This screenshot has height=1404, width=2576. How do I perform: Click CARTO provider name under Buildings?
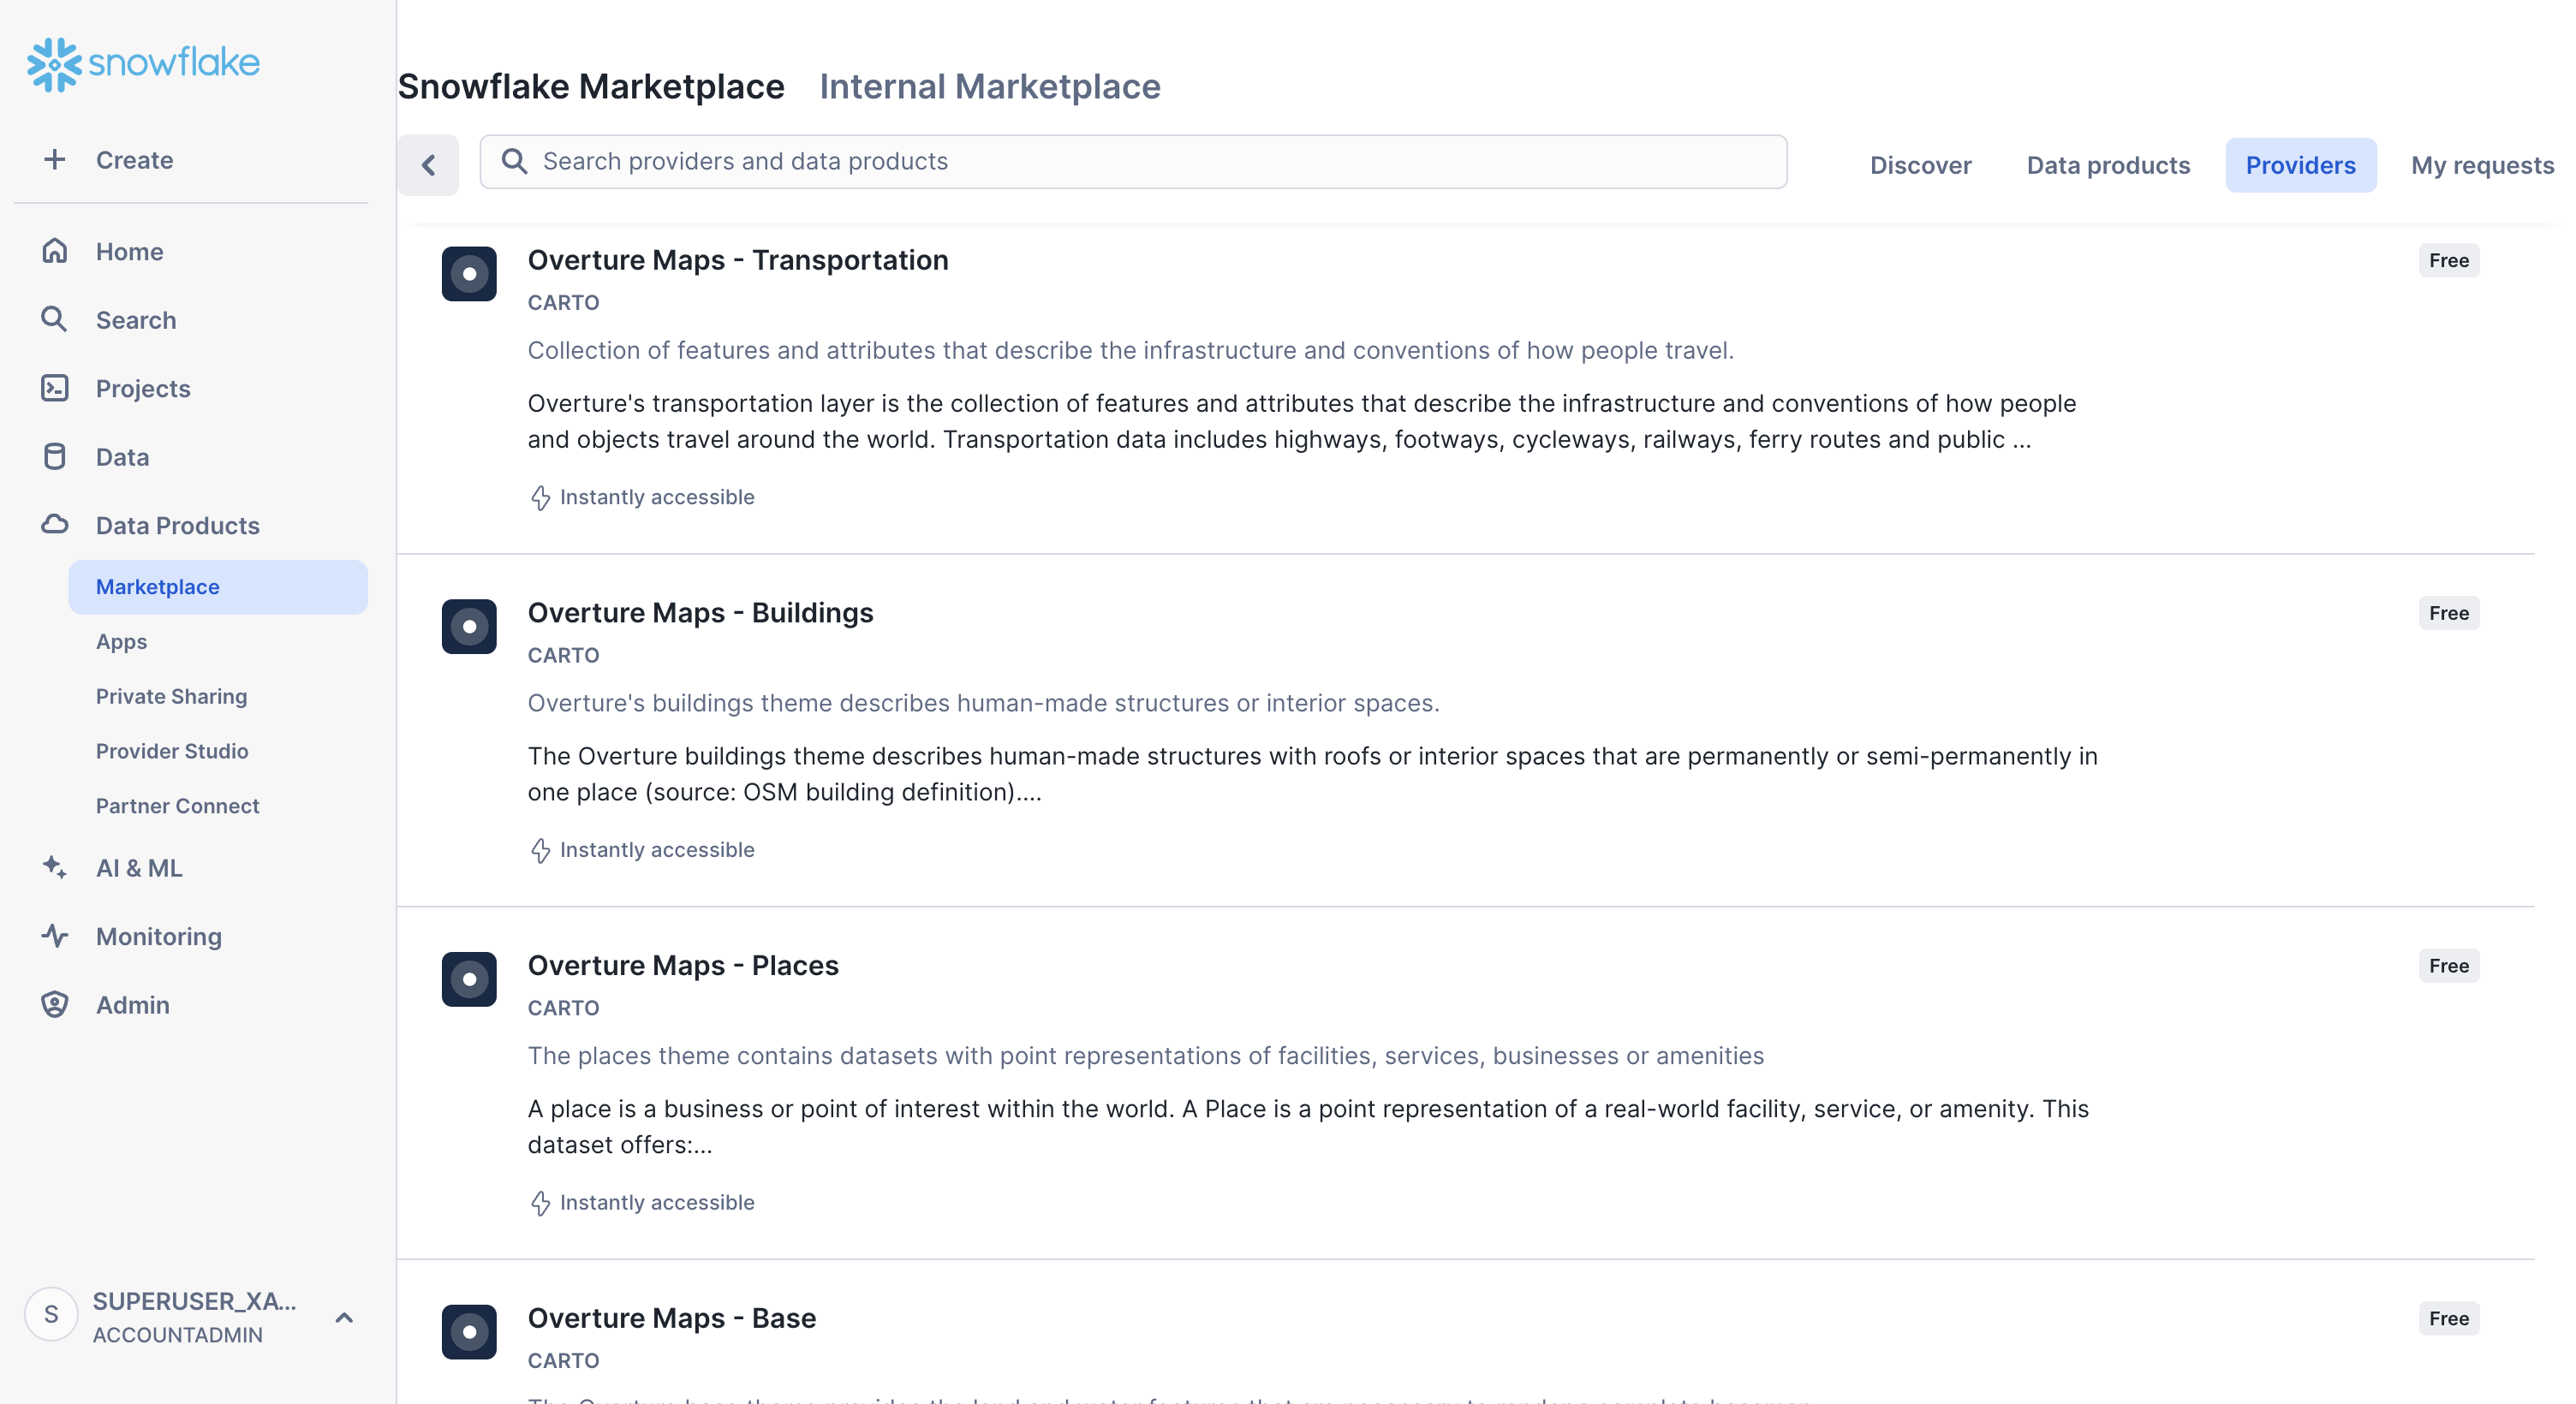[563, 655]
